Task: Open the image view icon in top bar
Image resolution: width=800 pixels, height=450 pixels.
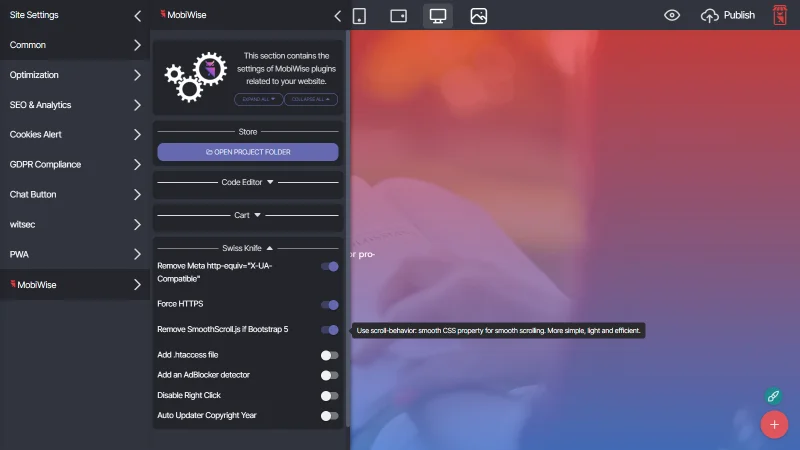Action: 479,16
